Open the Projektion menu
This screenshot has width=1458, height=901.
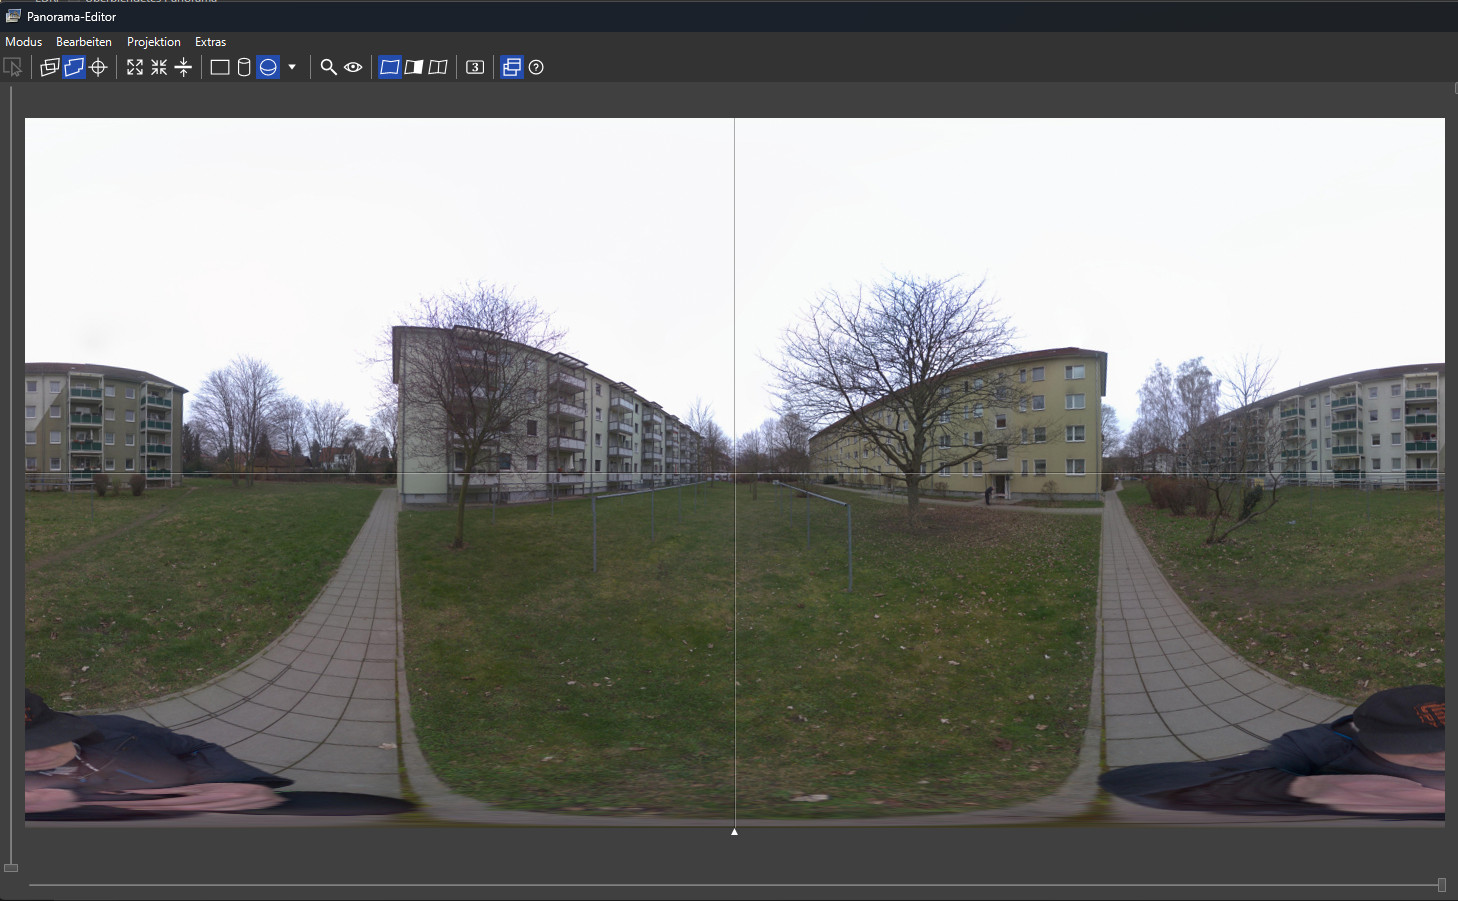coord(153,42)
